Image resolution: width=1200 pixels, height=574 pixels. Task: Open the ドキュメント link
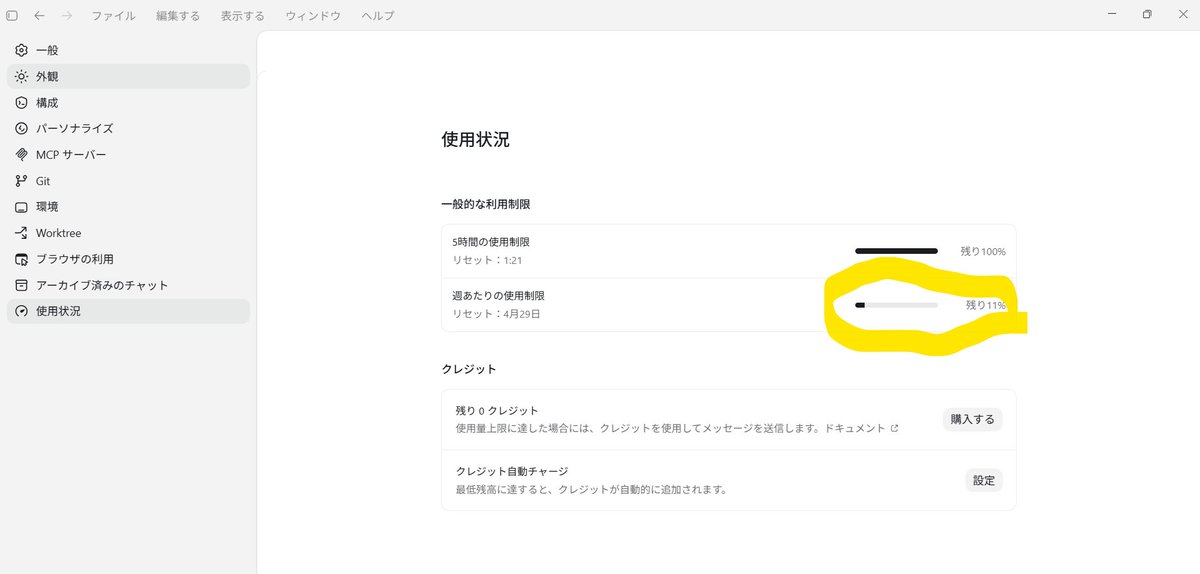857,428
